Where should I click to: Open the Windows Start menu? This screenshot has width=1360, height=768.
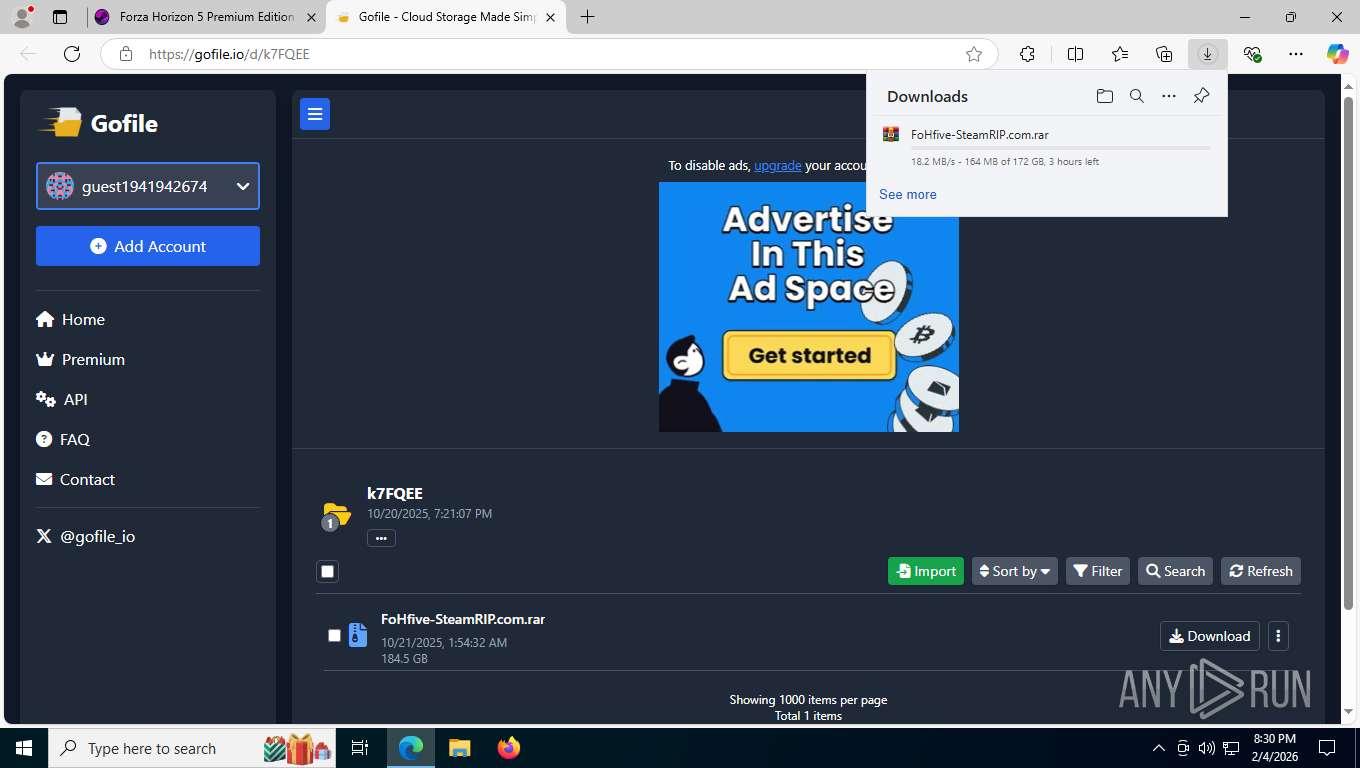pyautogui.click(x=24, y=748)
